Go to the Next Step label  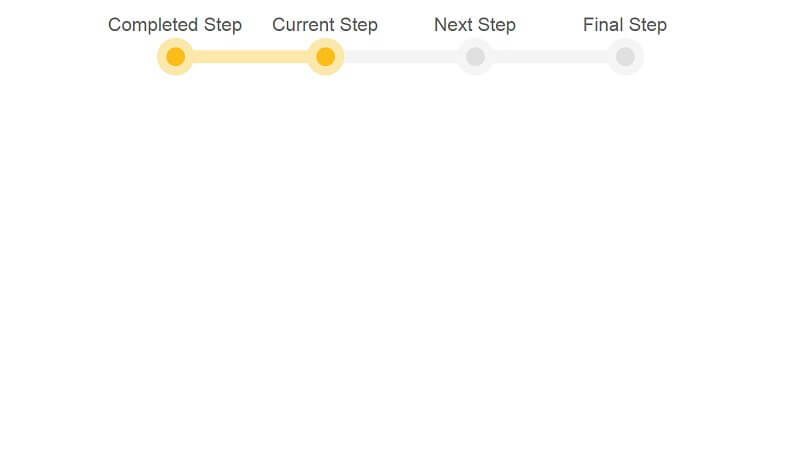click(x=474, y=25)
